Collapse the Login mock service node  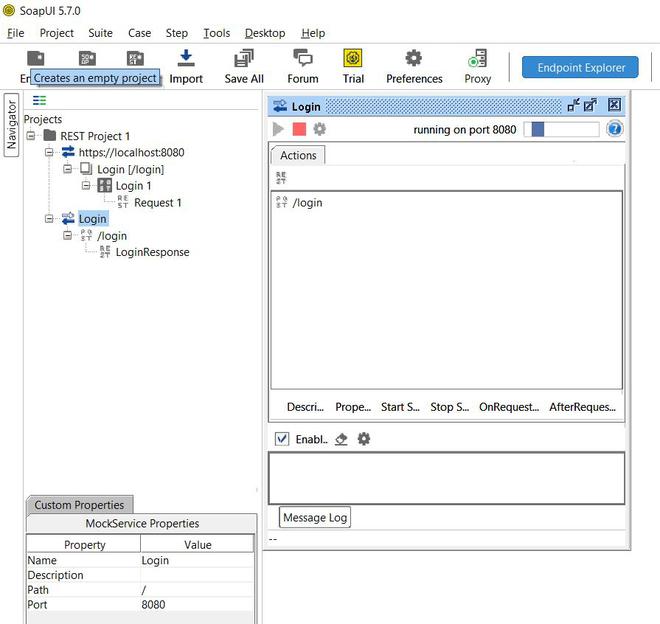49,219
